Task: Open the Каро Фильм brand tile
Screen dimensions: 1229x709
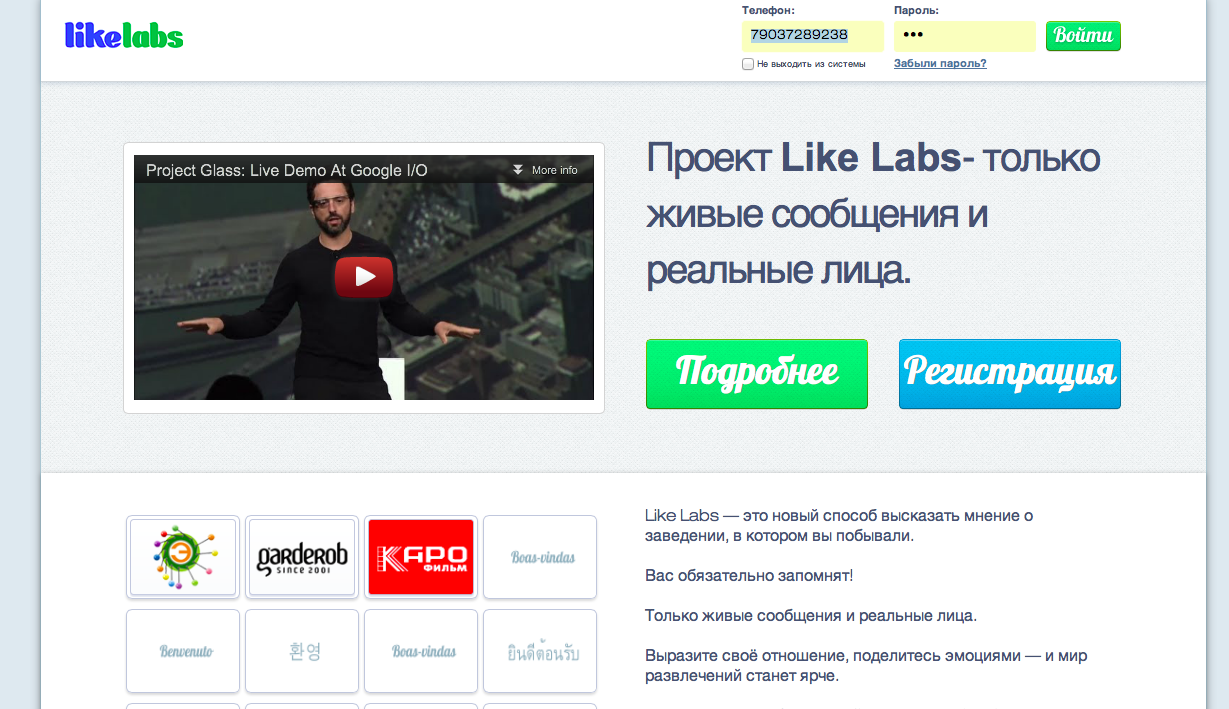Action: click(x=421, y=557)
